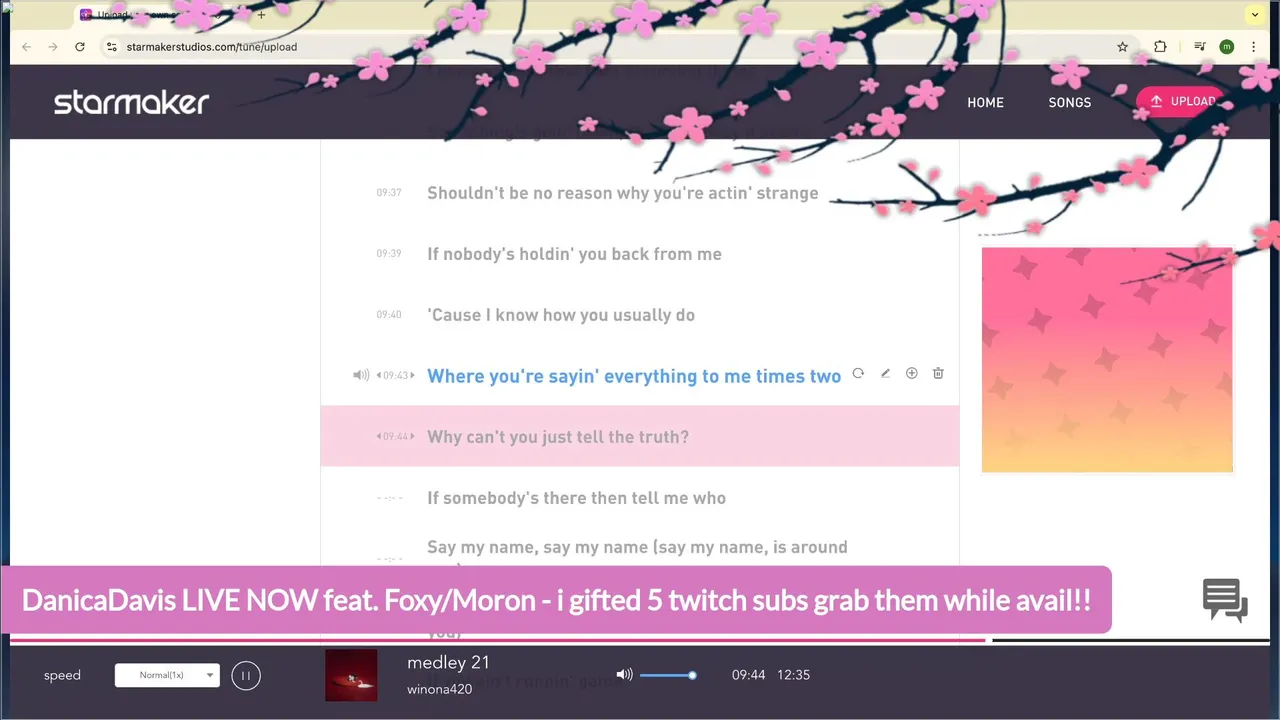Select the Upload browser tab
Image resolution: width=1280 pixels, height=720 pixels.
click(x=160, y=15)
